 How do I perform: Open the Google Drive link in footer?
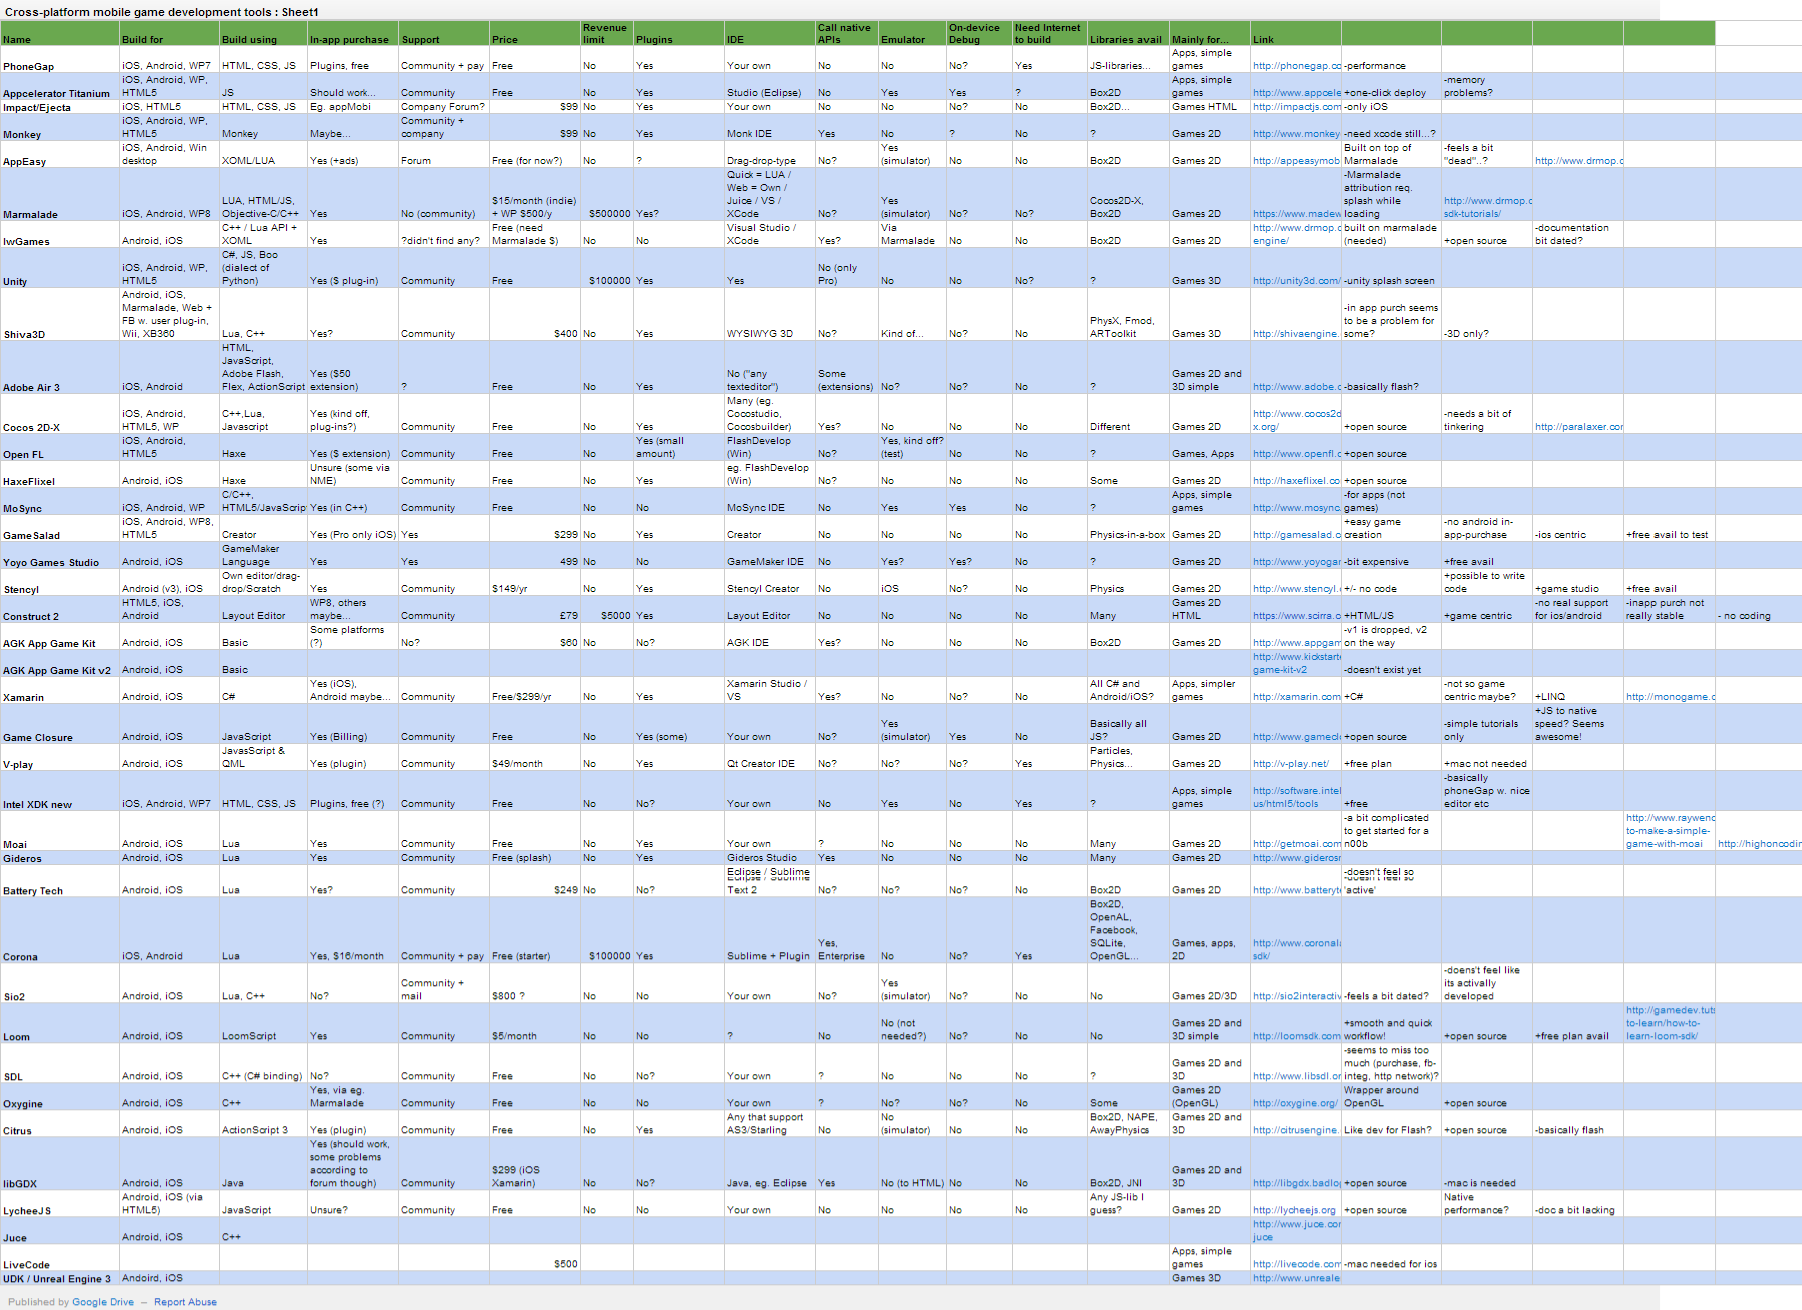tap(102, 1302)
